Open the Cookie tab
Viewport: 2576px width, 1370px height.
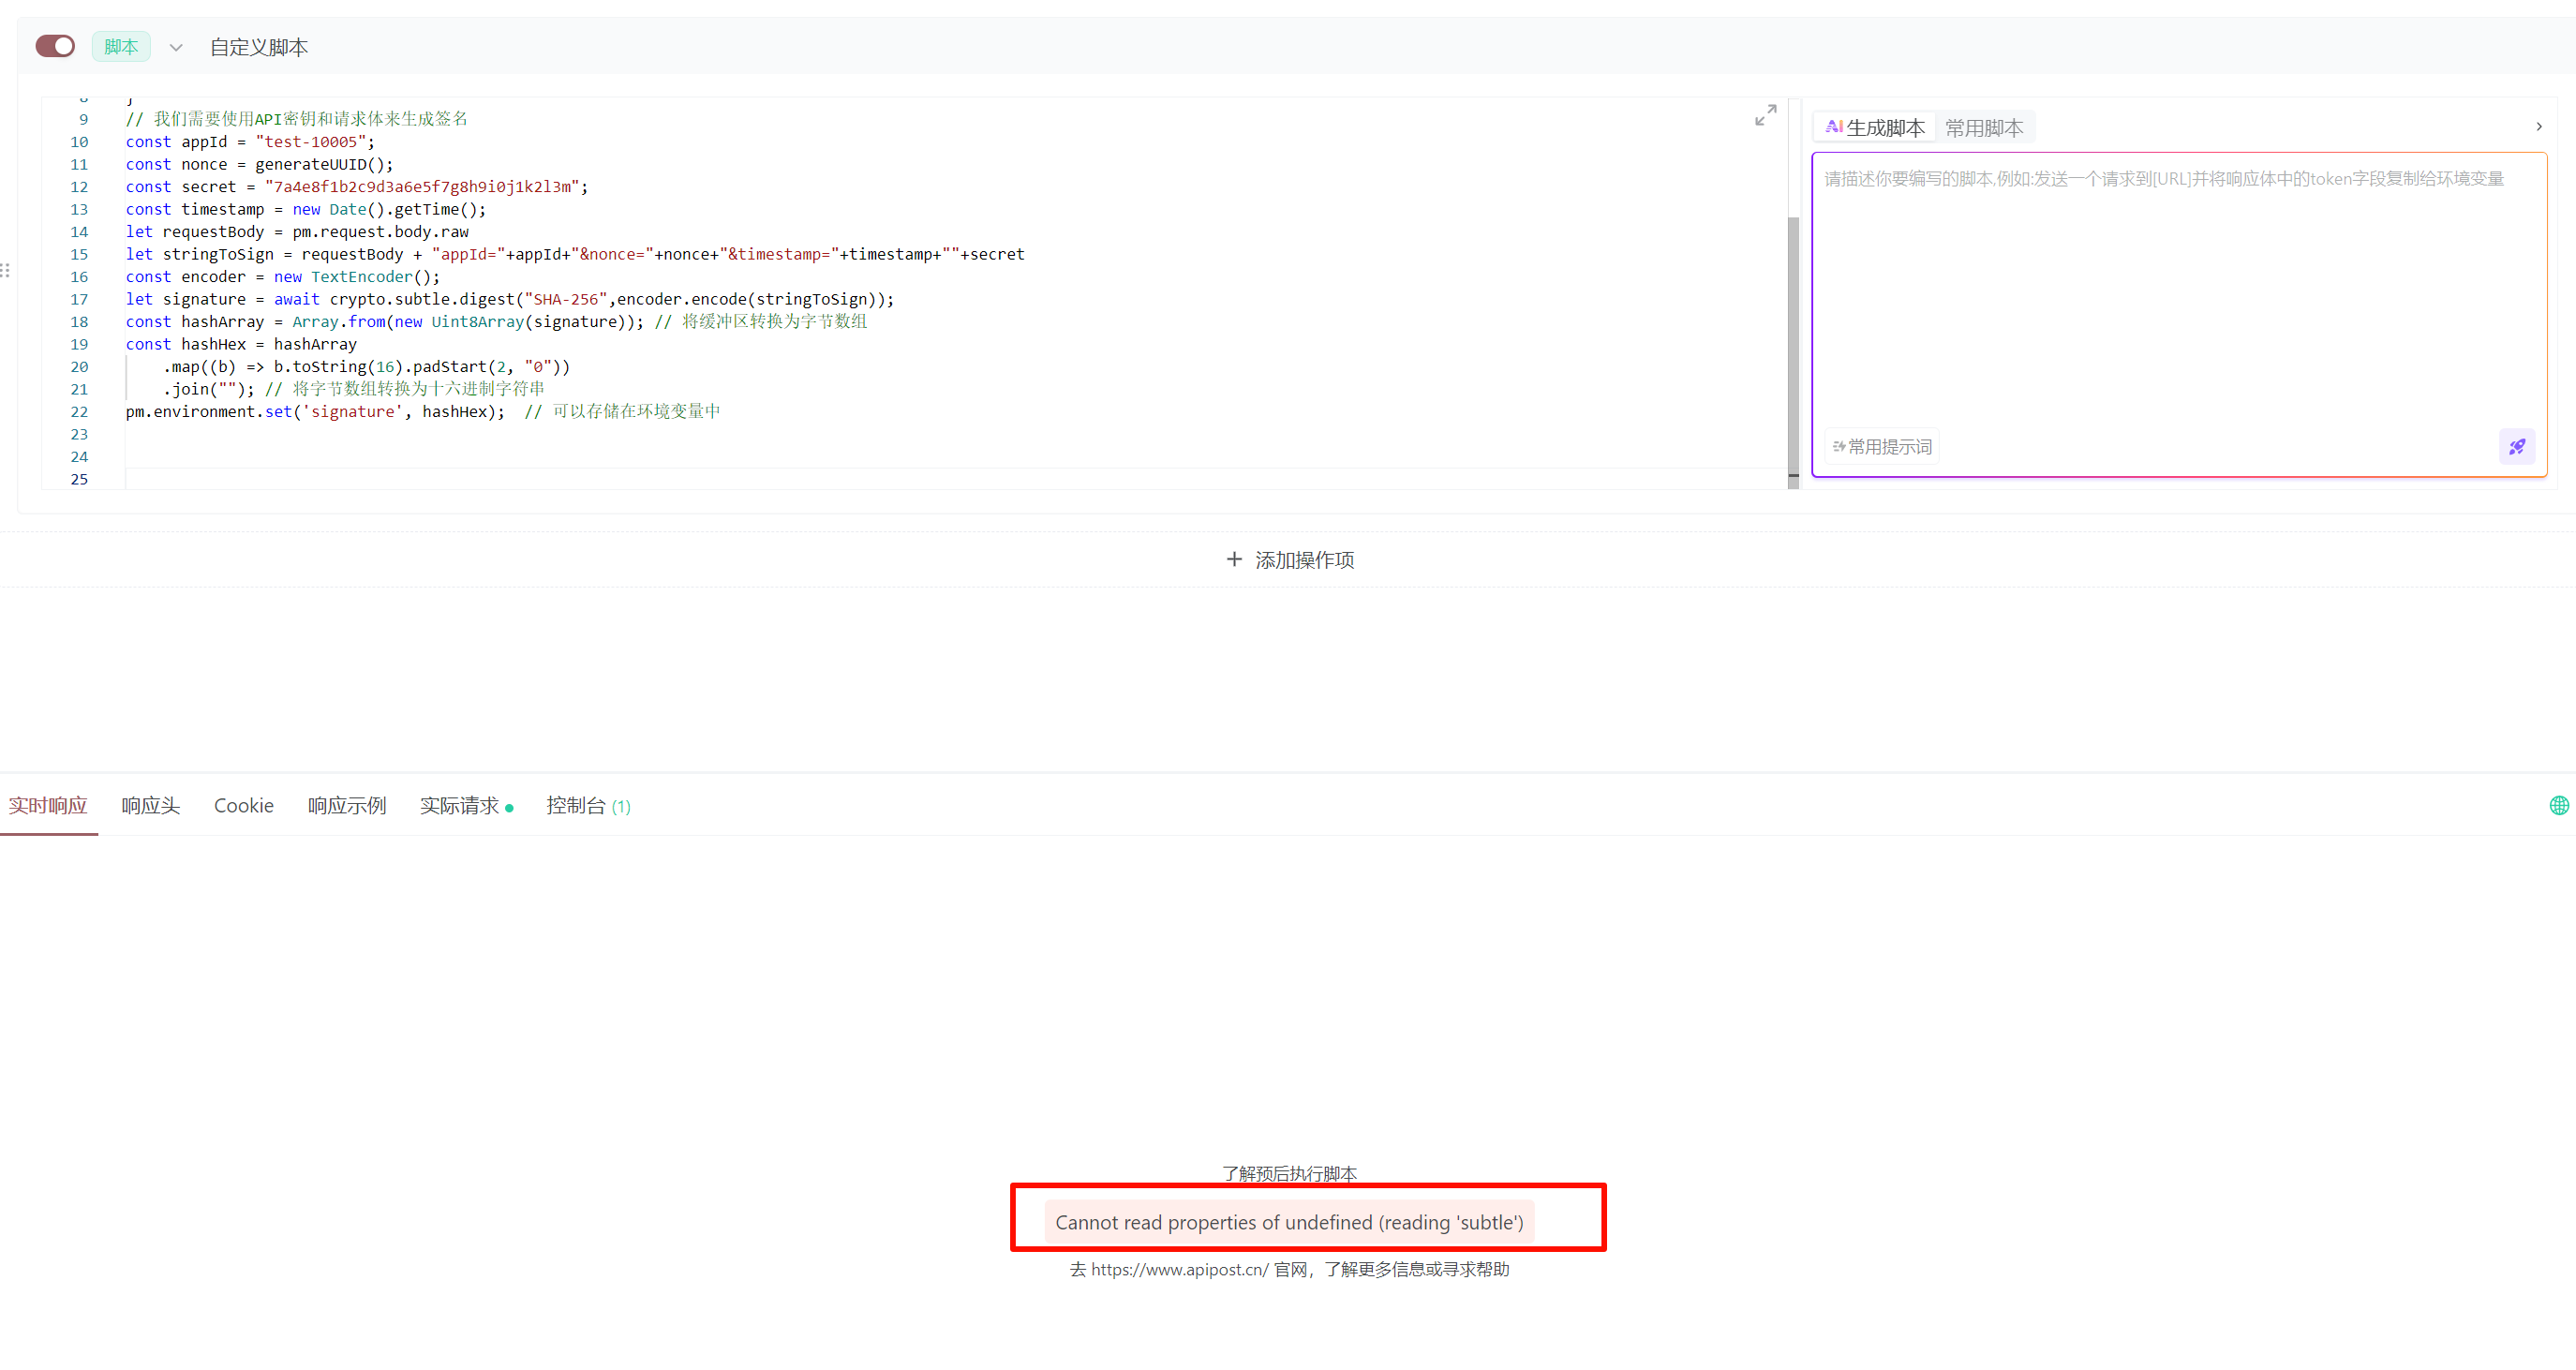click(x=244, y=805)
